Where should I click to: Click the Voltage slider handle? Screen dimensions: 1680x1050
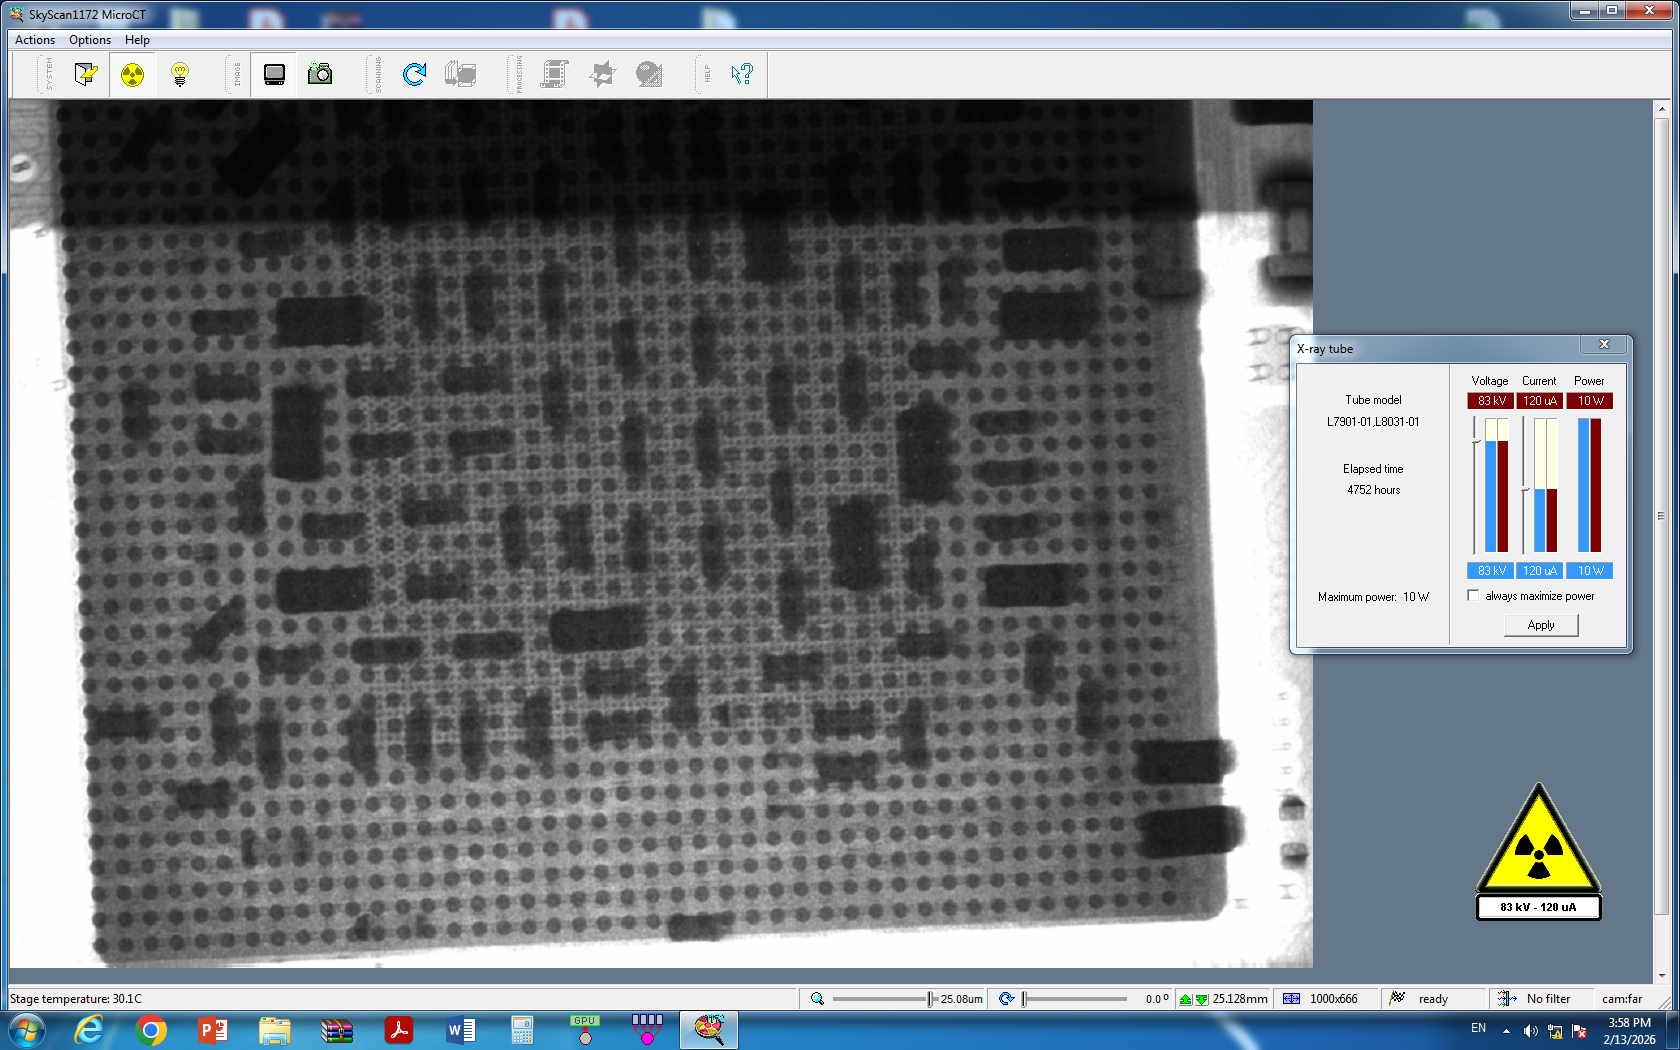pyautogui.click(x=1475, y=440)
